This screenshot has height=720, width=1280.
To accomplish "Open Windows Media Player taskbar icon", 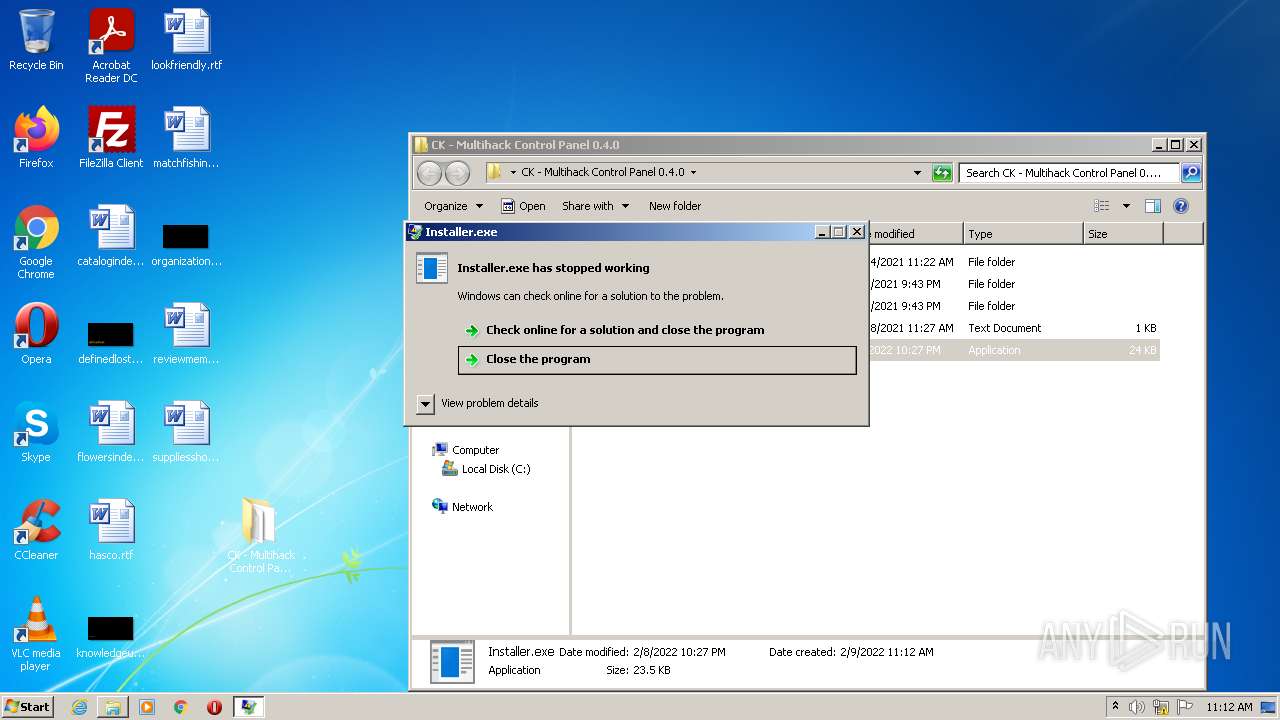I will 147,707.
